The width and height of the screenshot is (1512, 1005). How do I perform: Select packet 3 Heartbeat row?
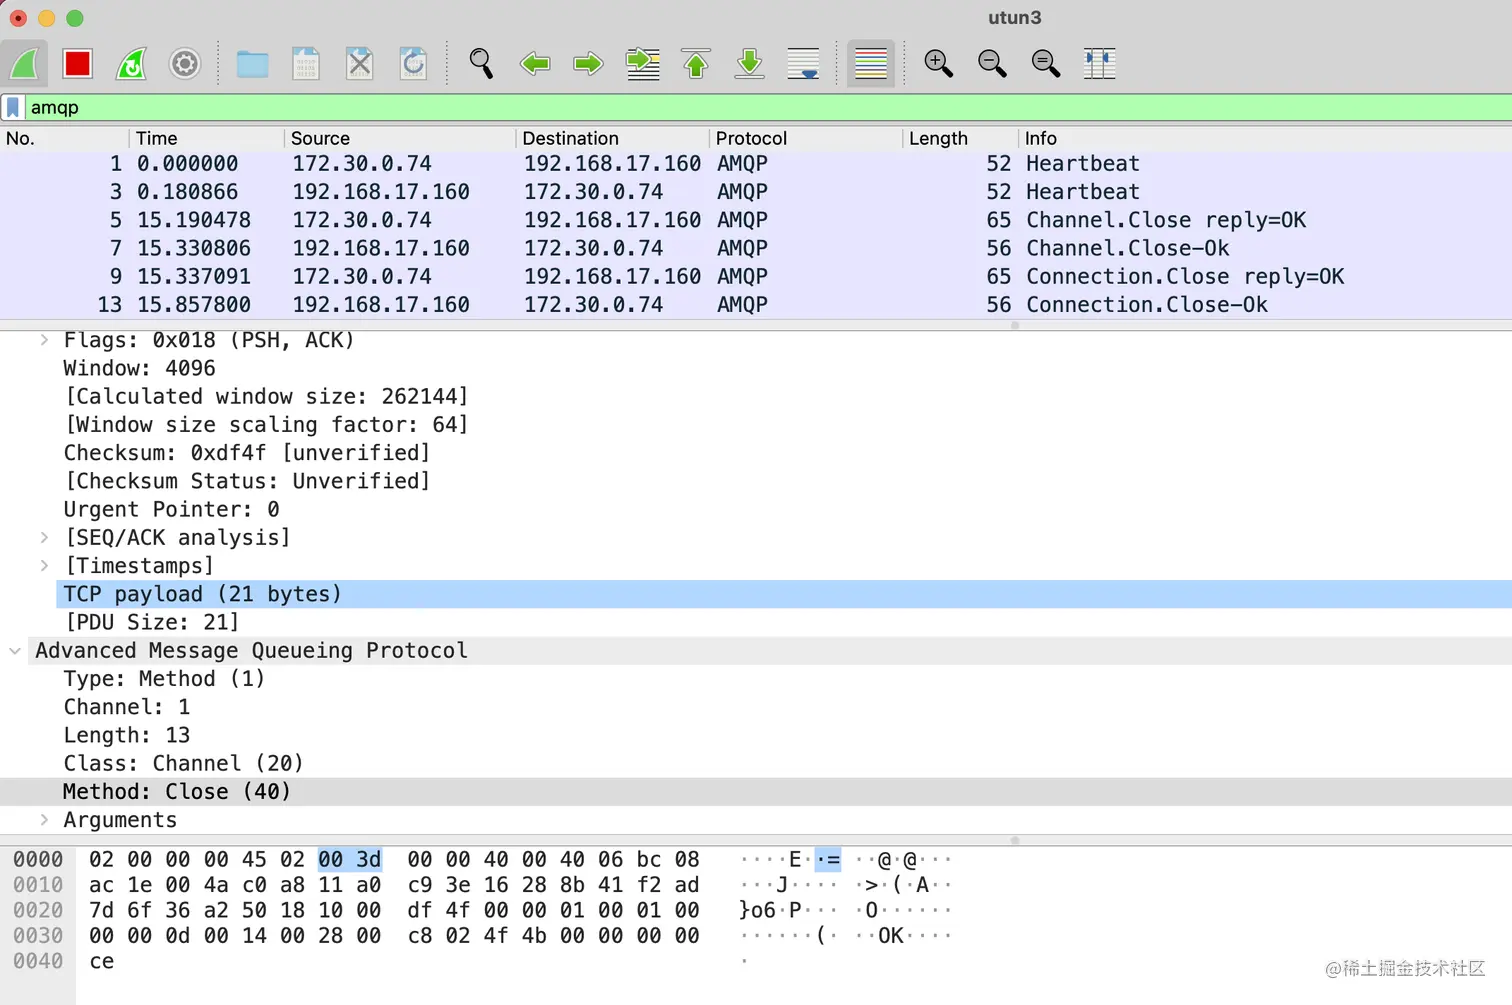coord(756,191)
